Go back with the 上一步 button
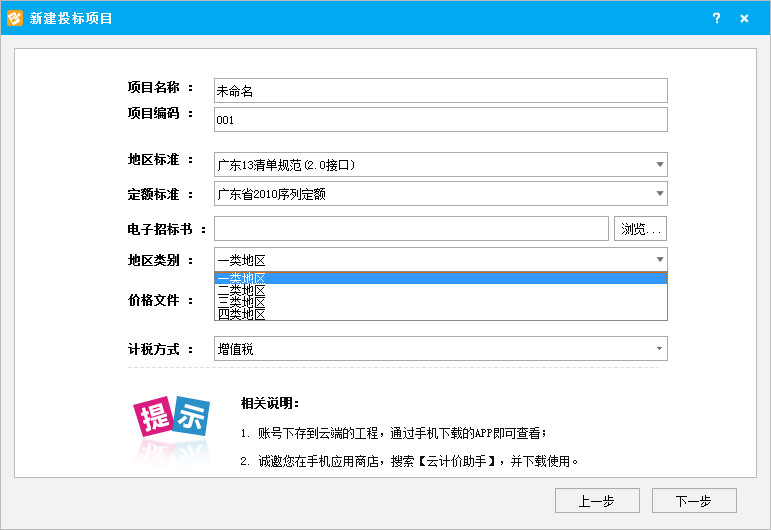This screenshot has width=771, height=530. (597, 500)
